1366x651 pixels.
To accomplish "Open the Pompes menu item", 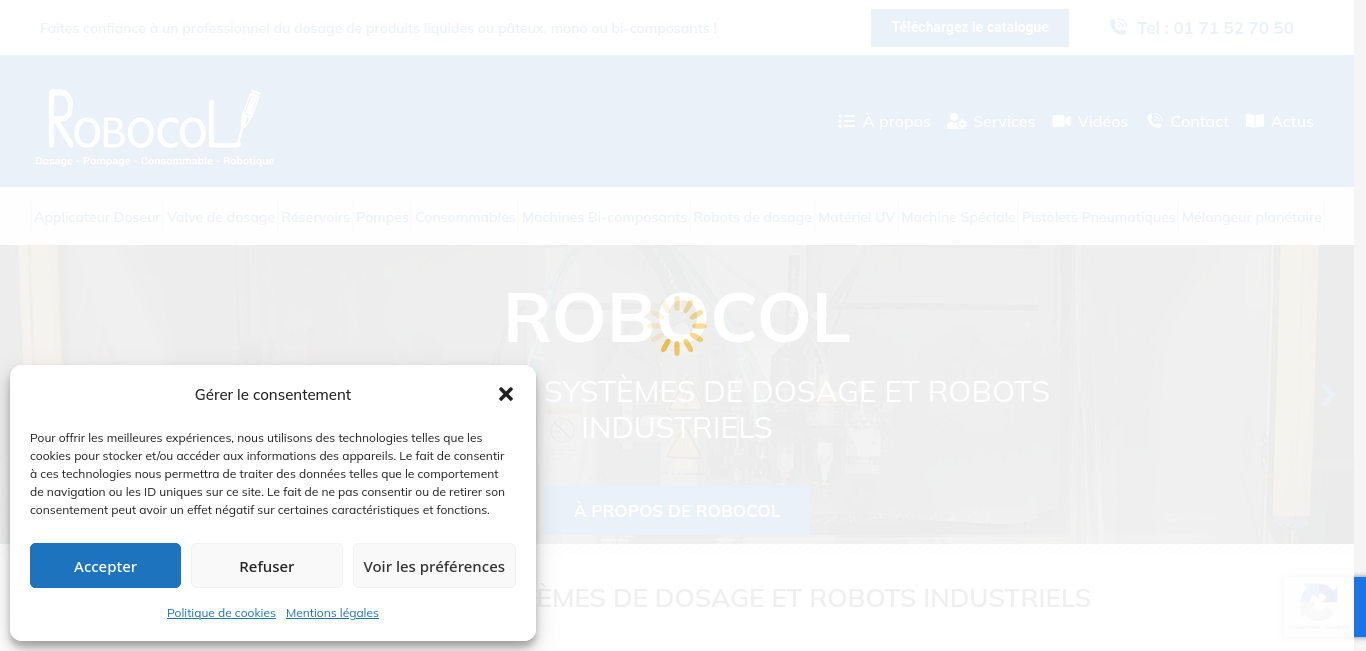I will point(383,217).
